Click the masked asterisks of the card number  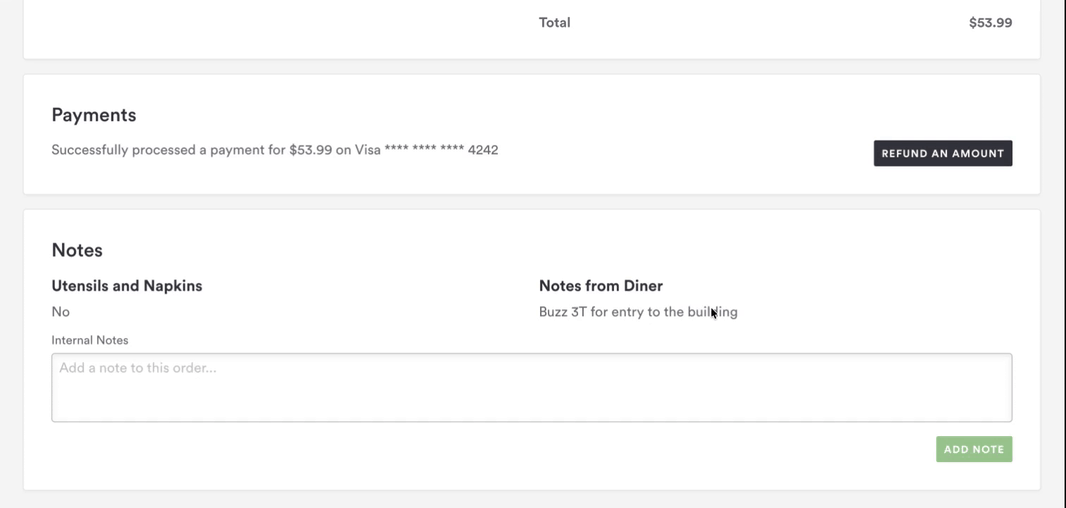pyautogui.click(x=424, y=150)
